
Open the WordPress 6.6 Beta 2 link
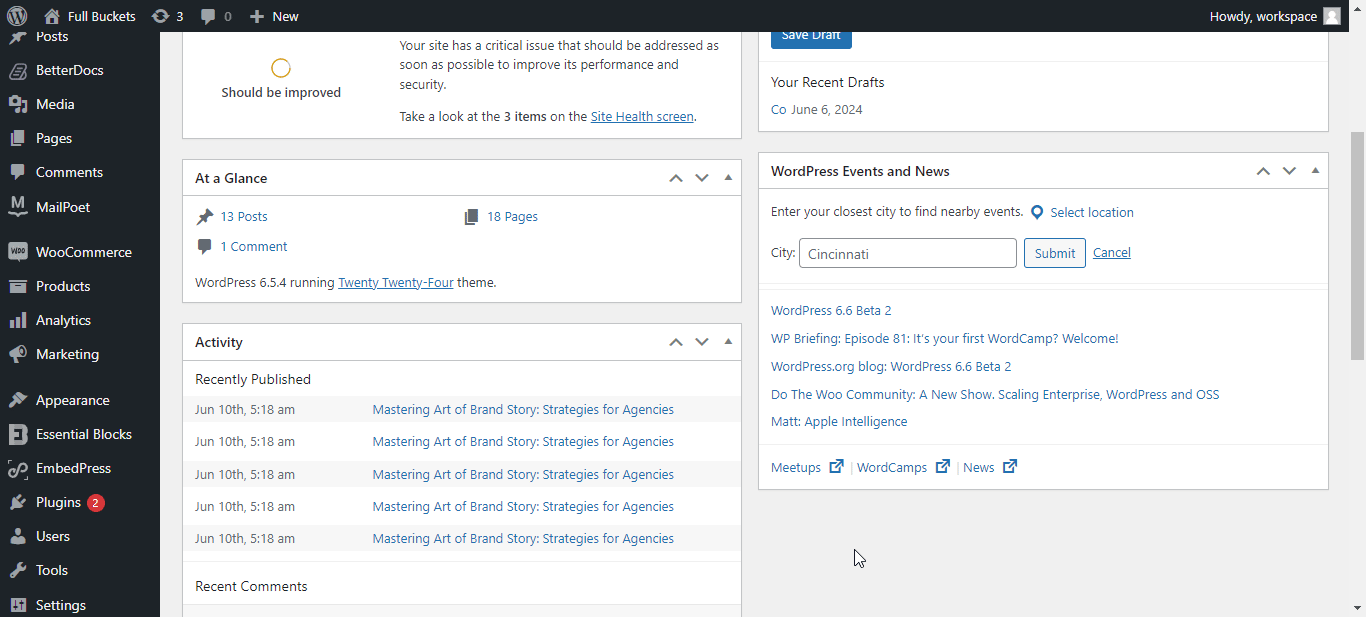pos(831,310)
